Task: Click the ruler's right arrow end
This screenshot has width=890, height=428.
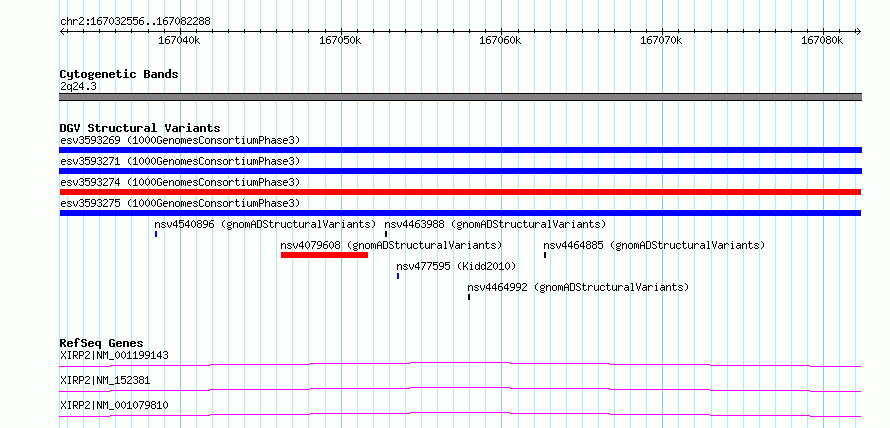Action: click(859, 31)
